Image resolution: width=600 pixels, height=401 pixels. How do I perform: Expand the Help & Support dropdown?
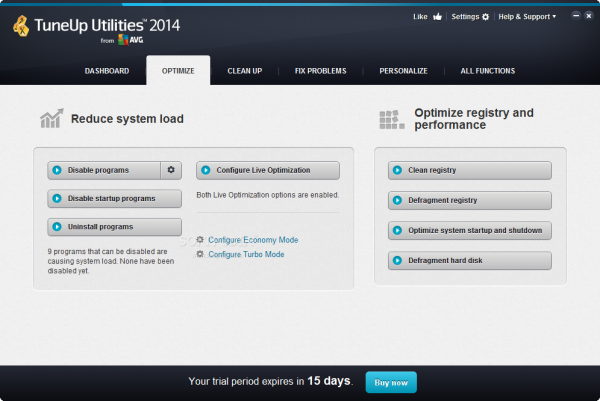(527, 17)
